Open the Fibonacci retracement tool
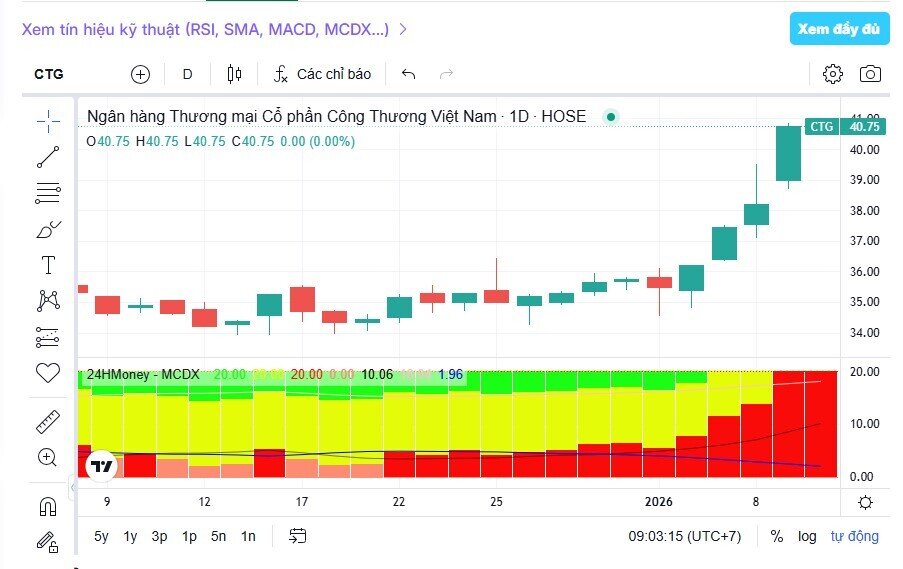The image size is (903, 569). 48,193
